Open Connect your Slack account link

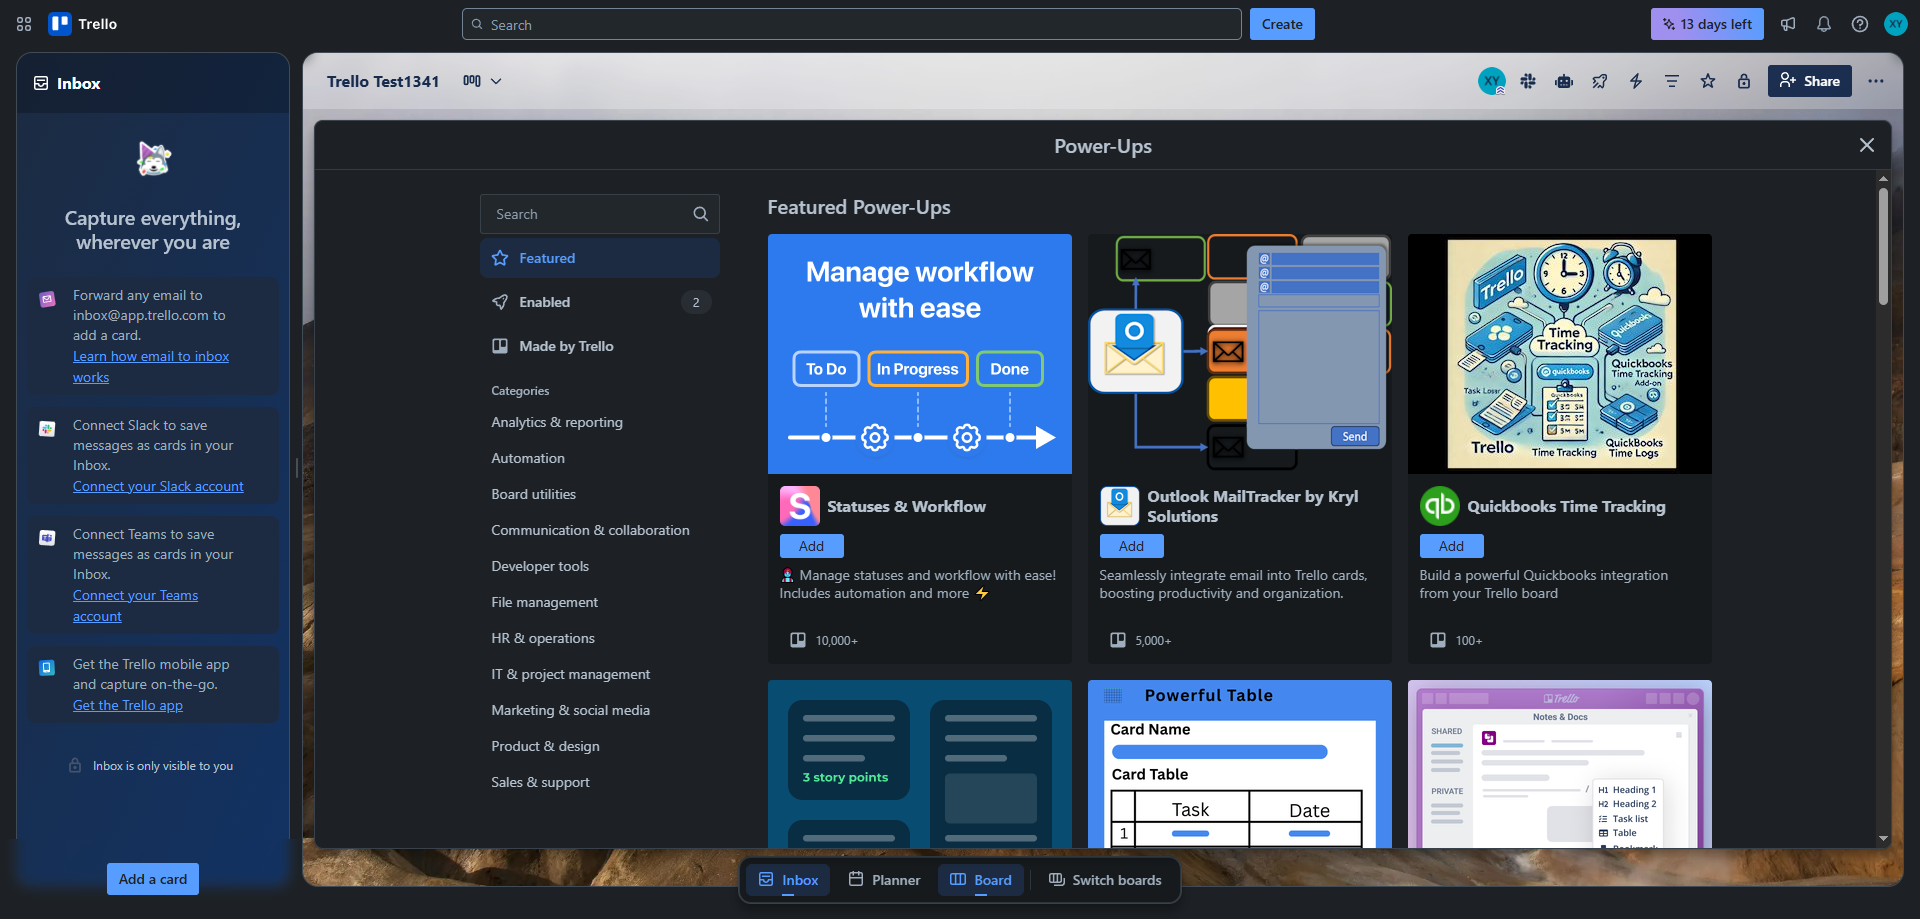coord(158,486)
